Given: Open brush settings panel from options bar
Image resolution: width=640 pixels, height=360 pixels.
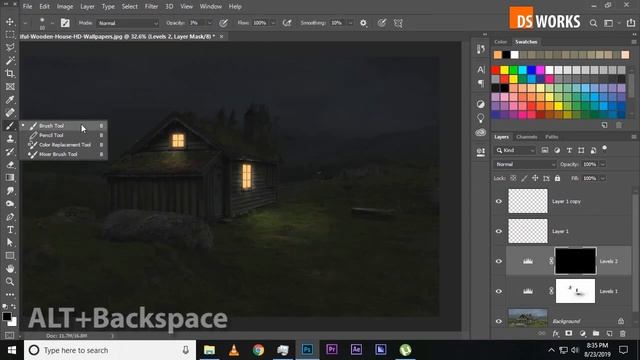Looking at the screenshot, I should (65, 23).
